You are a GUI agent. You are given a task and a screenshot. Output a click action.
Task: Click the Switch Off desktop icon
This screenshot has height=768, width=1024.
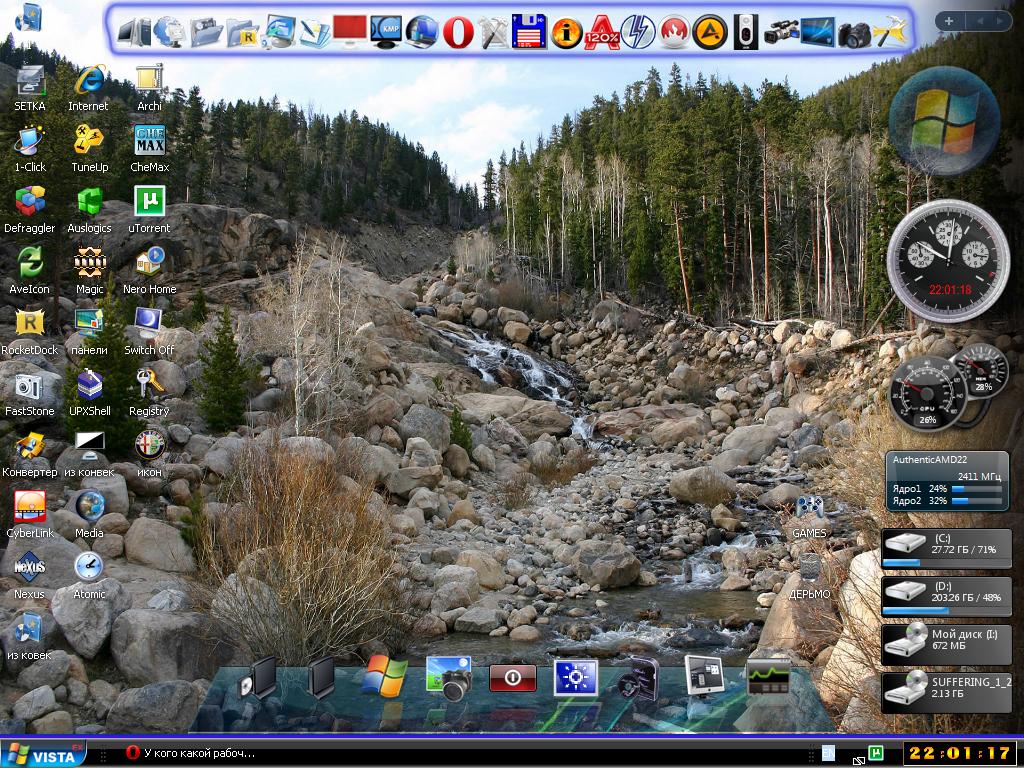pyautogui.click(x=149, y=323)
